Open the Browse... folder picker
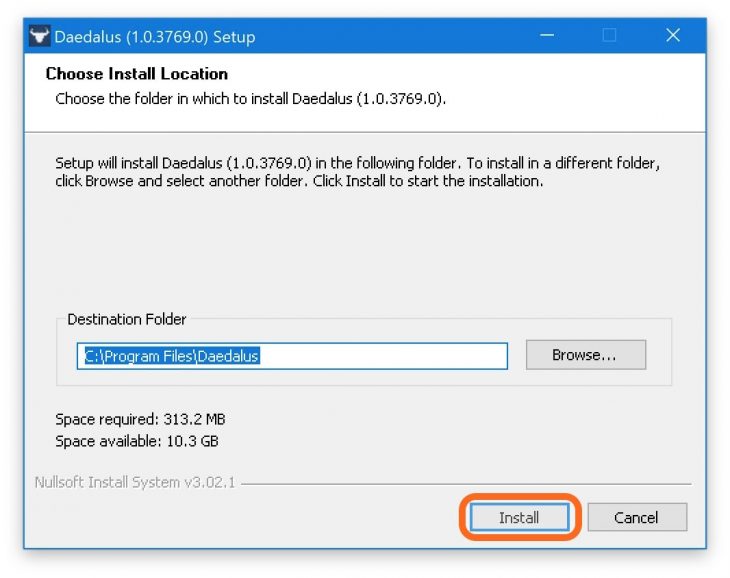The height and width of the screenshot is (578, 730). tap(586, 355)
